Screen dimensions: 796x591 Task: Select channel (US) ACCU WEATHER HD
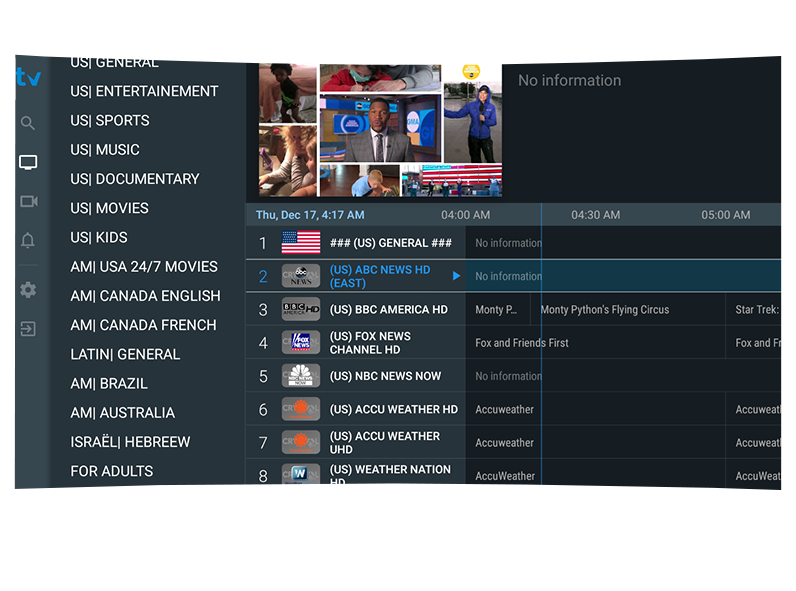(393, 409)
